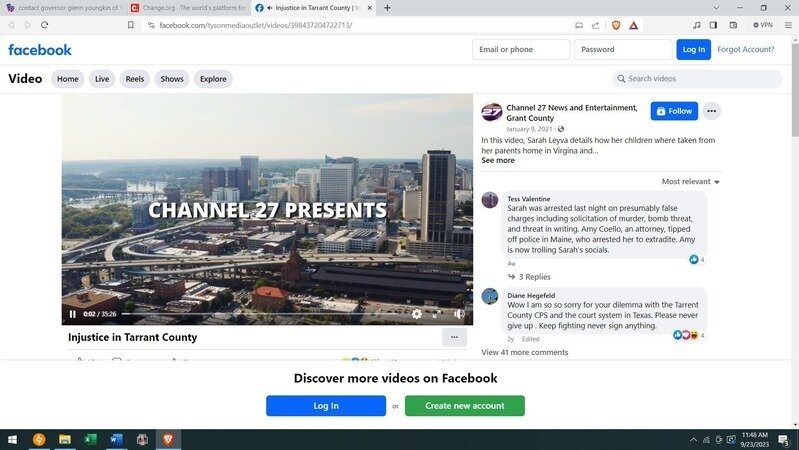Screen dimensions: 799x450
Task: Click Brave Shields lion icon
Action: pos(615,25)
